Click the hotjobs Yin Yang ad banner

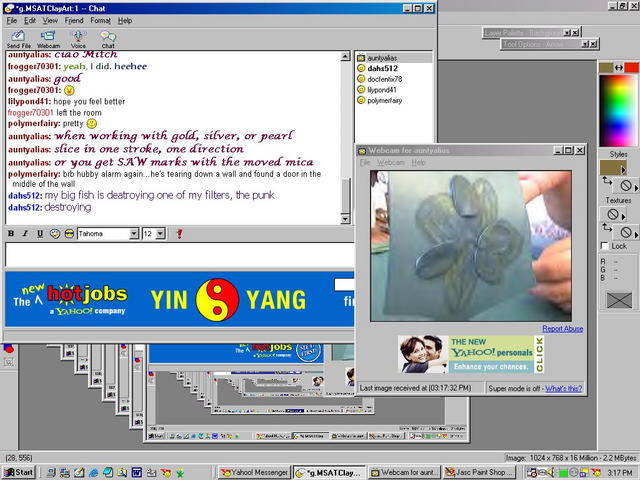(x=180, y=299)
